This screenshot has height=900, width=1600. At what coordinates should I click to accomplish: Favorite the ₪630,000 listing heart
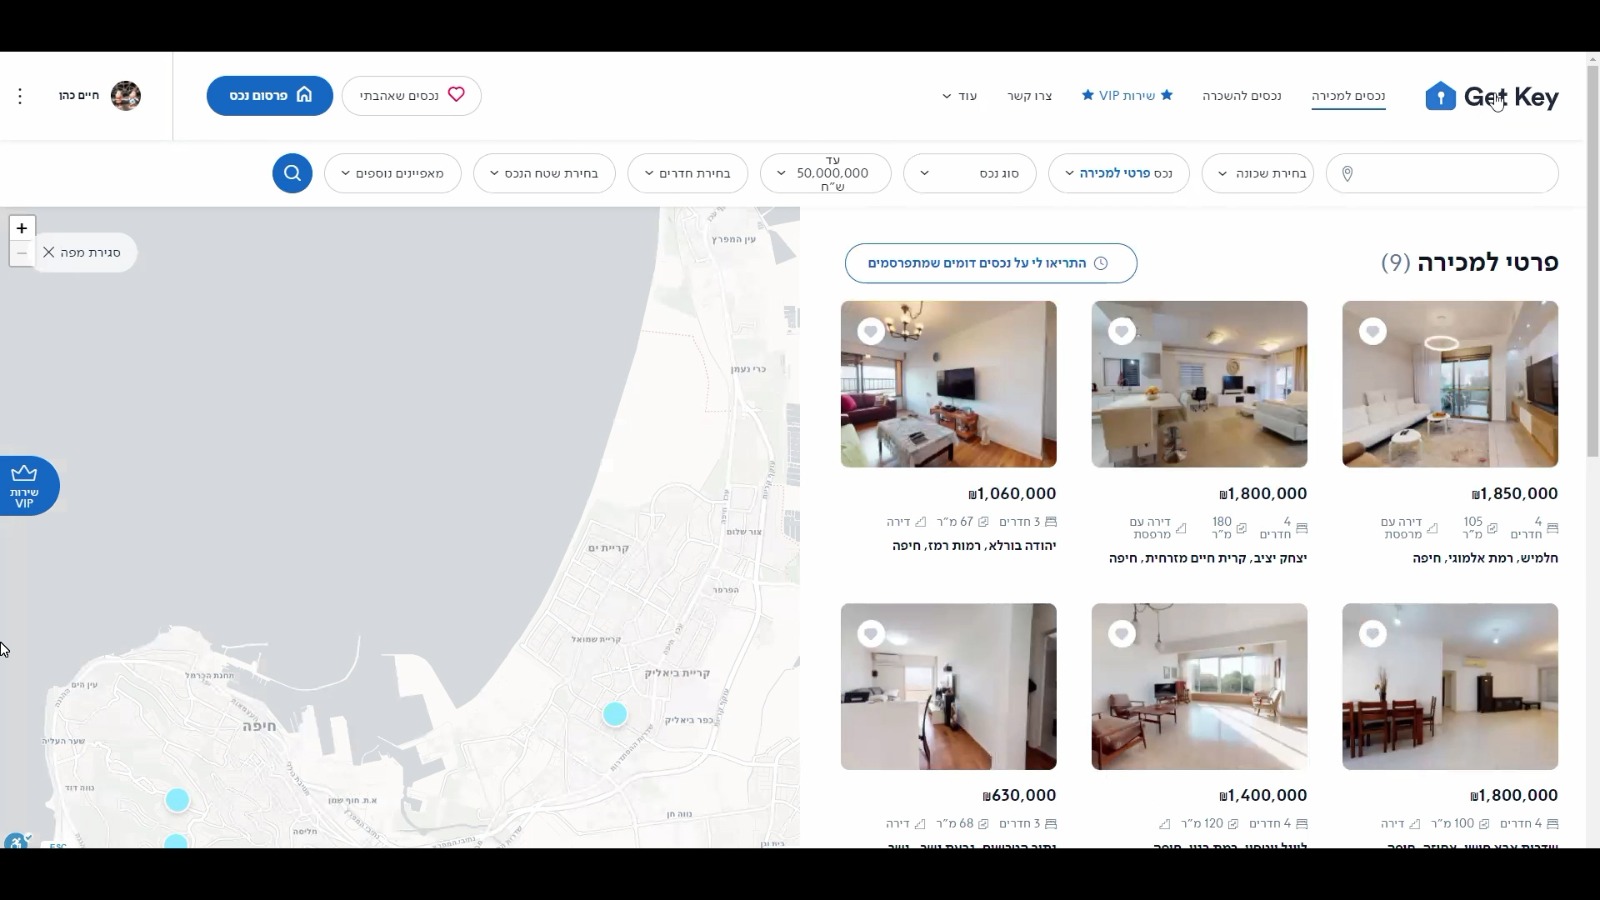coord(871,633)
